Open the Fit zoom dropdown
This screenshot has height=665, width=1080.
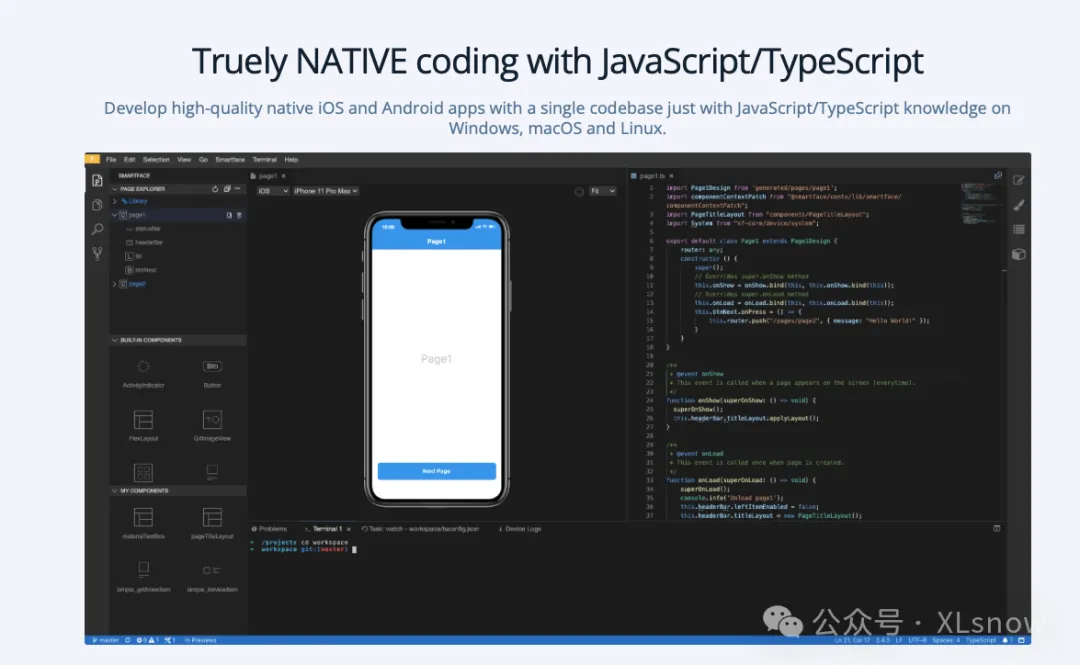(603, 191)
